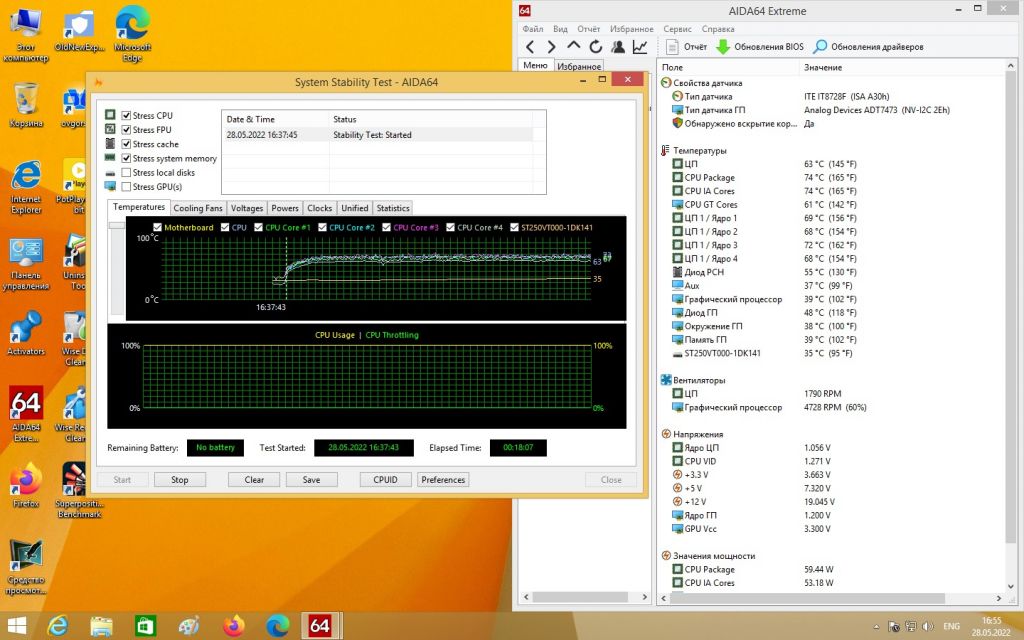Open Microsoft Edge desktop shortcut
1024x640 pixels.
pos(133,34)
